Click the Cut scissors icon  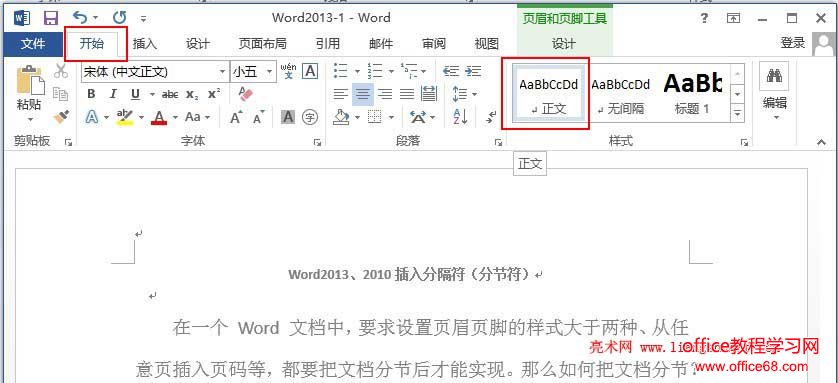pos(61,71)
